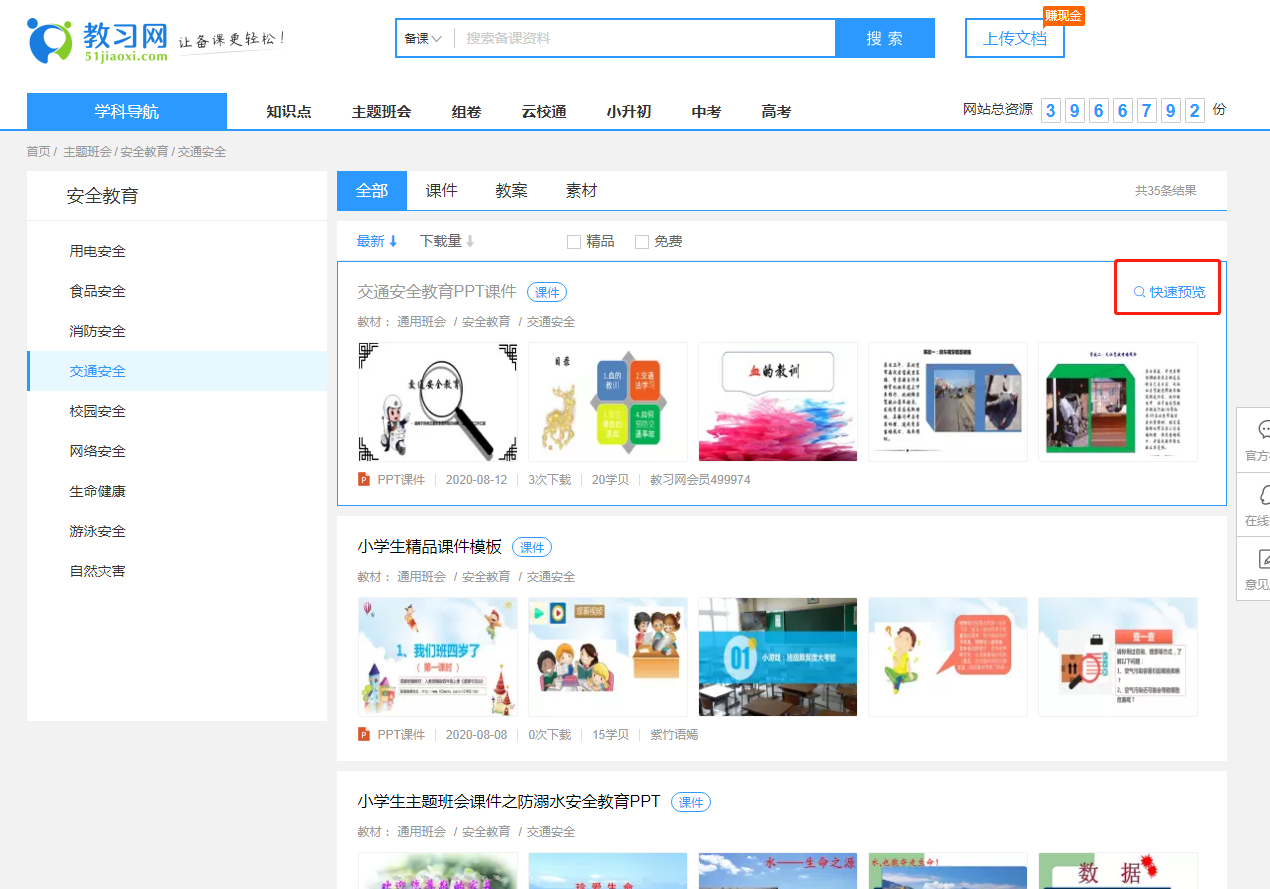Viewport: 1270px width, 889px height.
Task: Open 小升初 navigation item
Action: (x=629, y=112)
